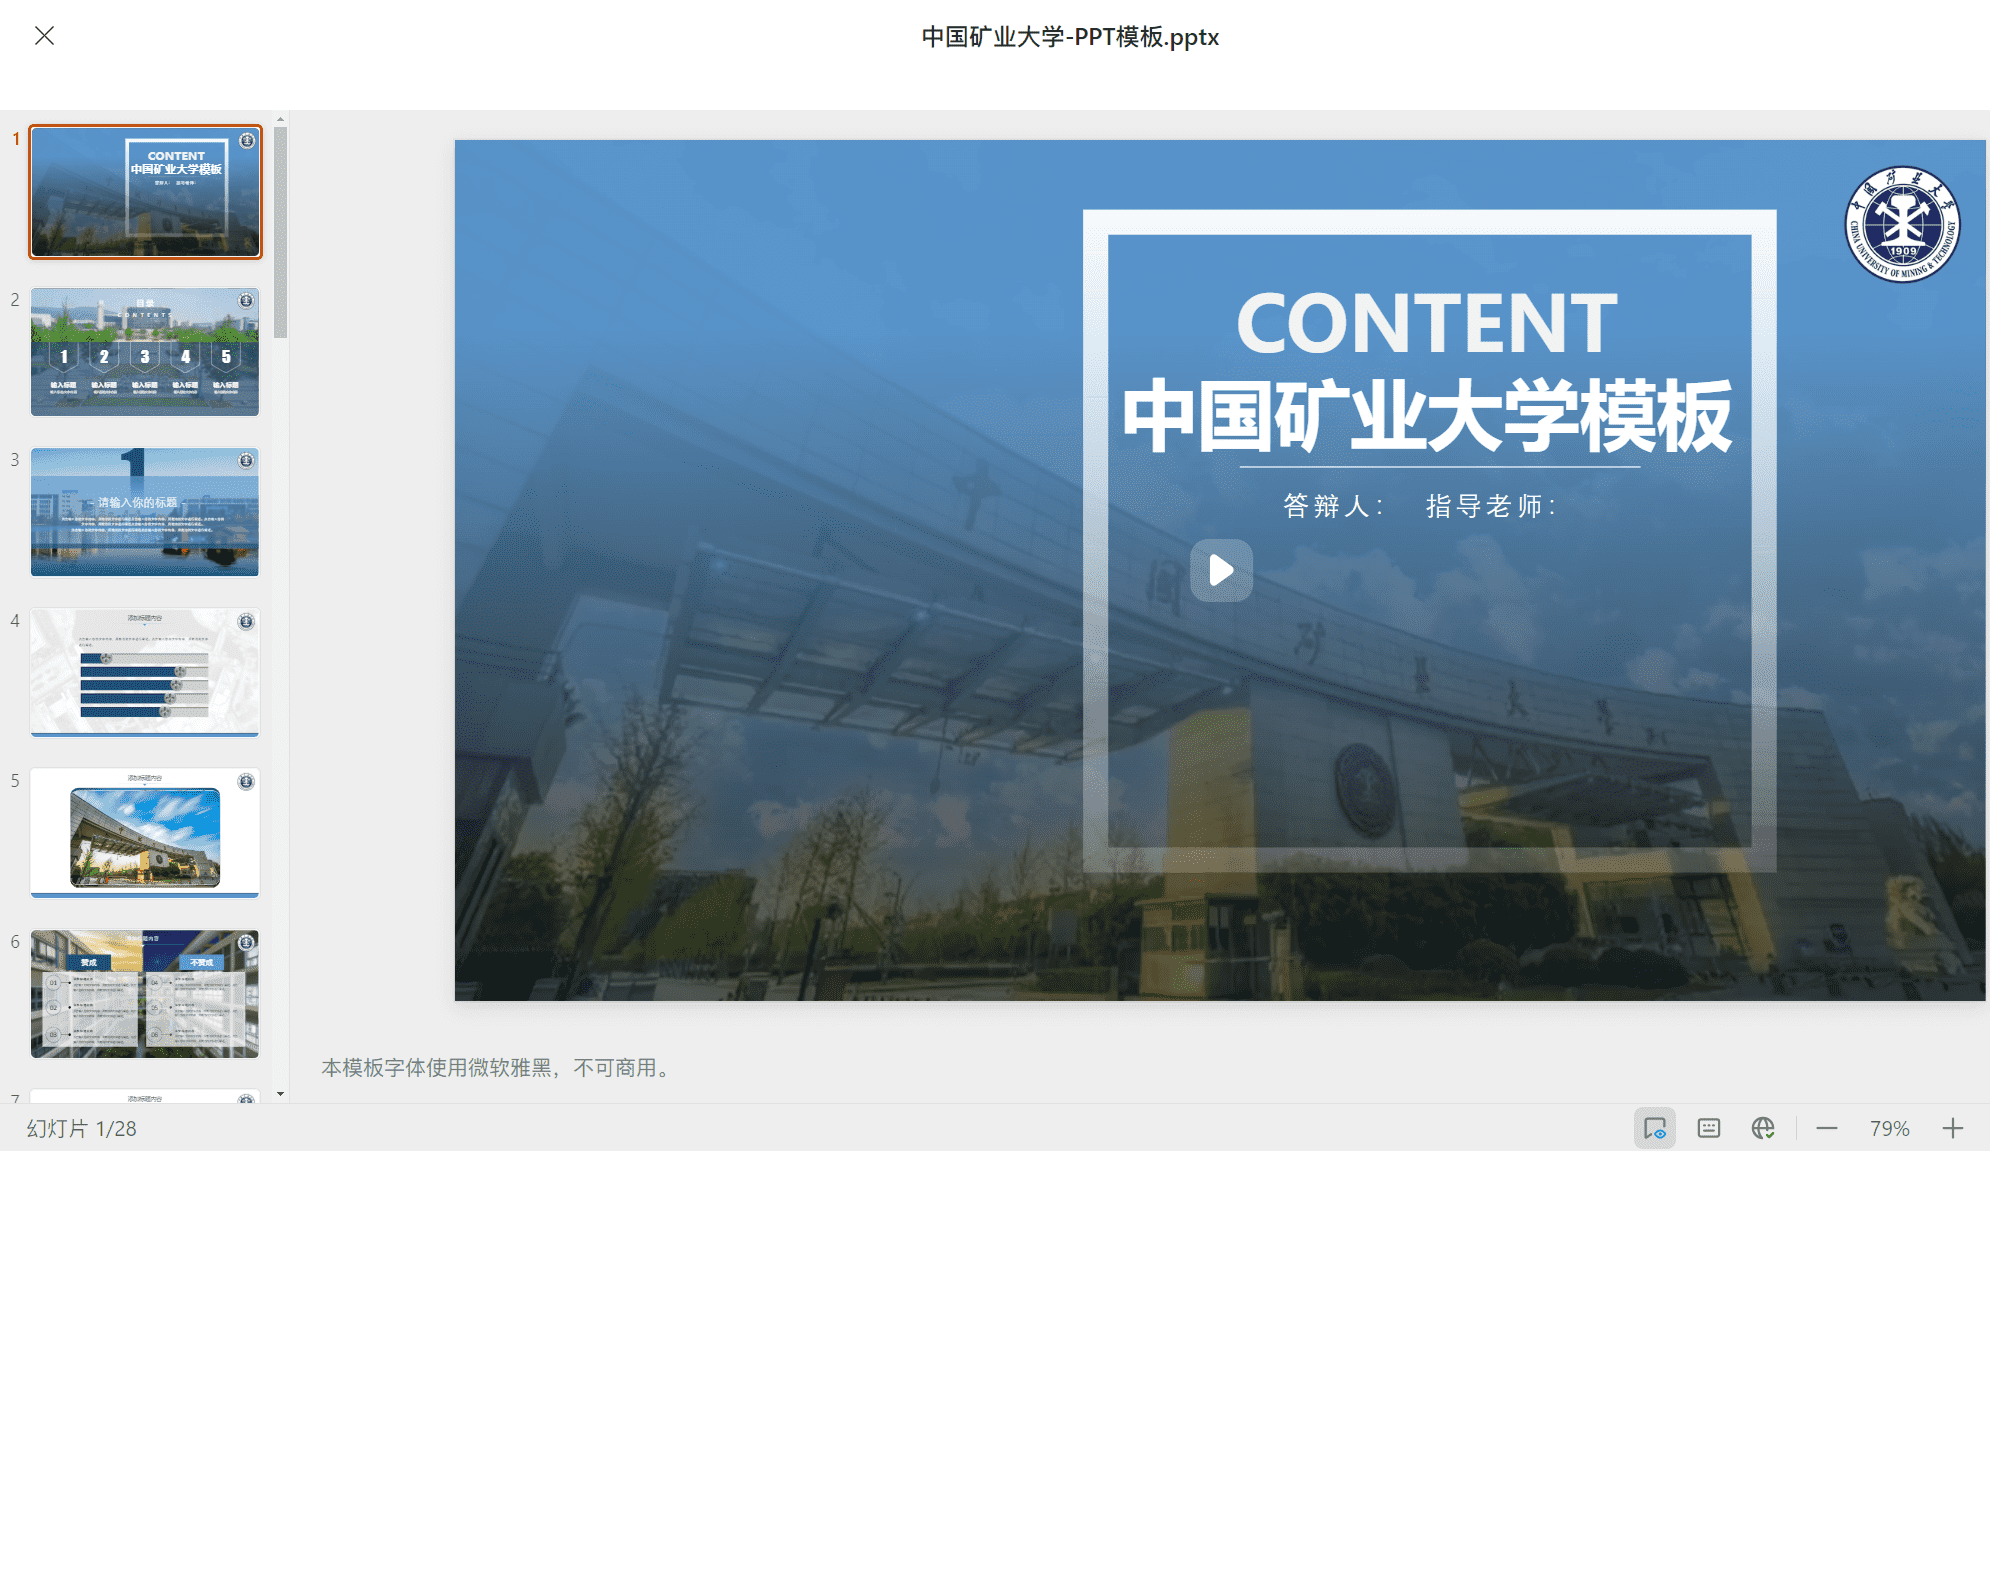This screenshot has width=1990, height=1590.
Task: Click the 79% zoom level value
Action: pyautogui.click(x=1890, y=1128)
